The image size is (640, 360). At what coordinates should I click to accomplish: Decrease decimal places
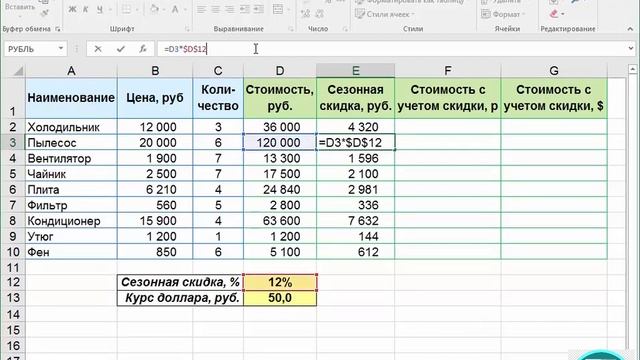pyautogui.click(x=320, y=14)
